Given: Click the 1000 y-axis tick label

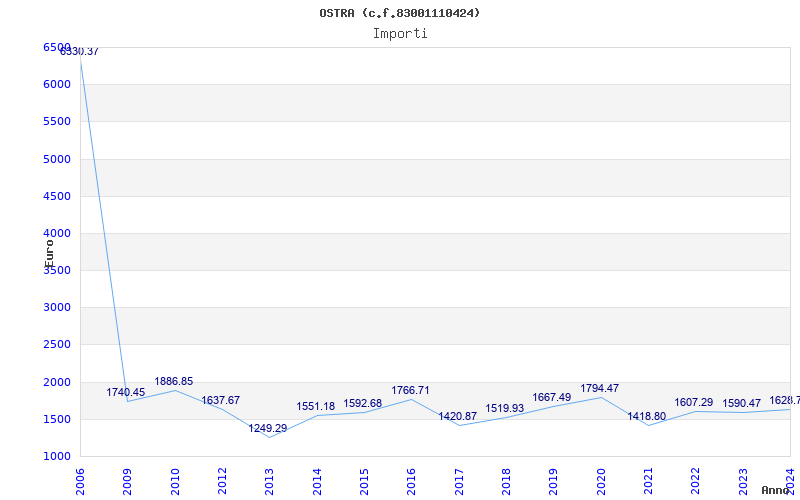Looking at the screenshot, I should (x=57, y=456).
